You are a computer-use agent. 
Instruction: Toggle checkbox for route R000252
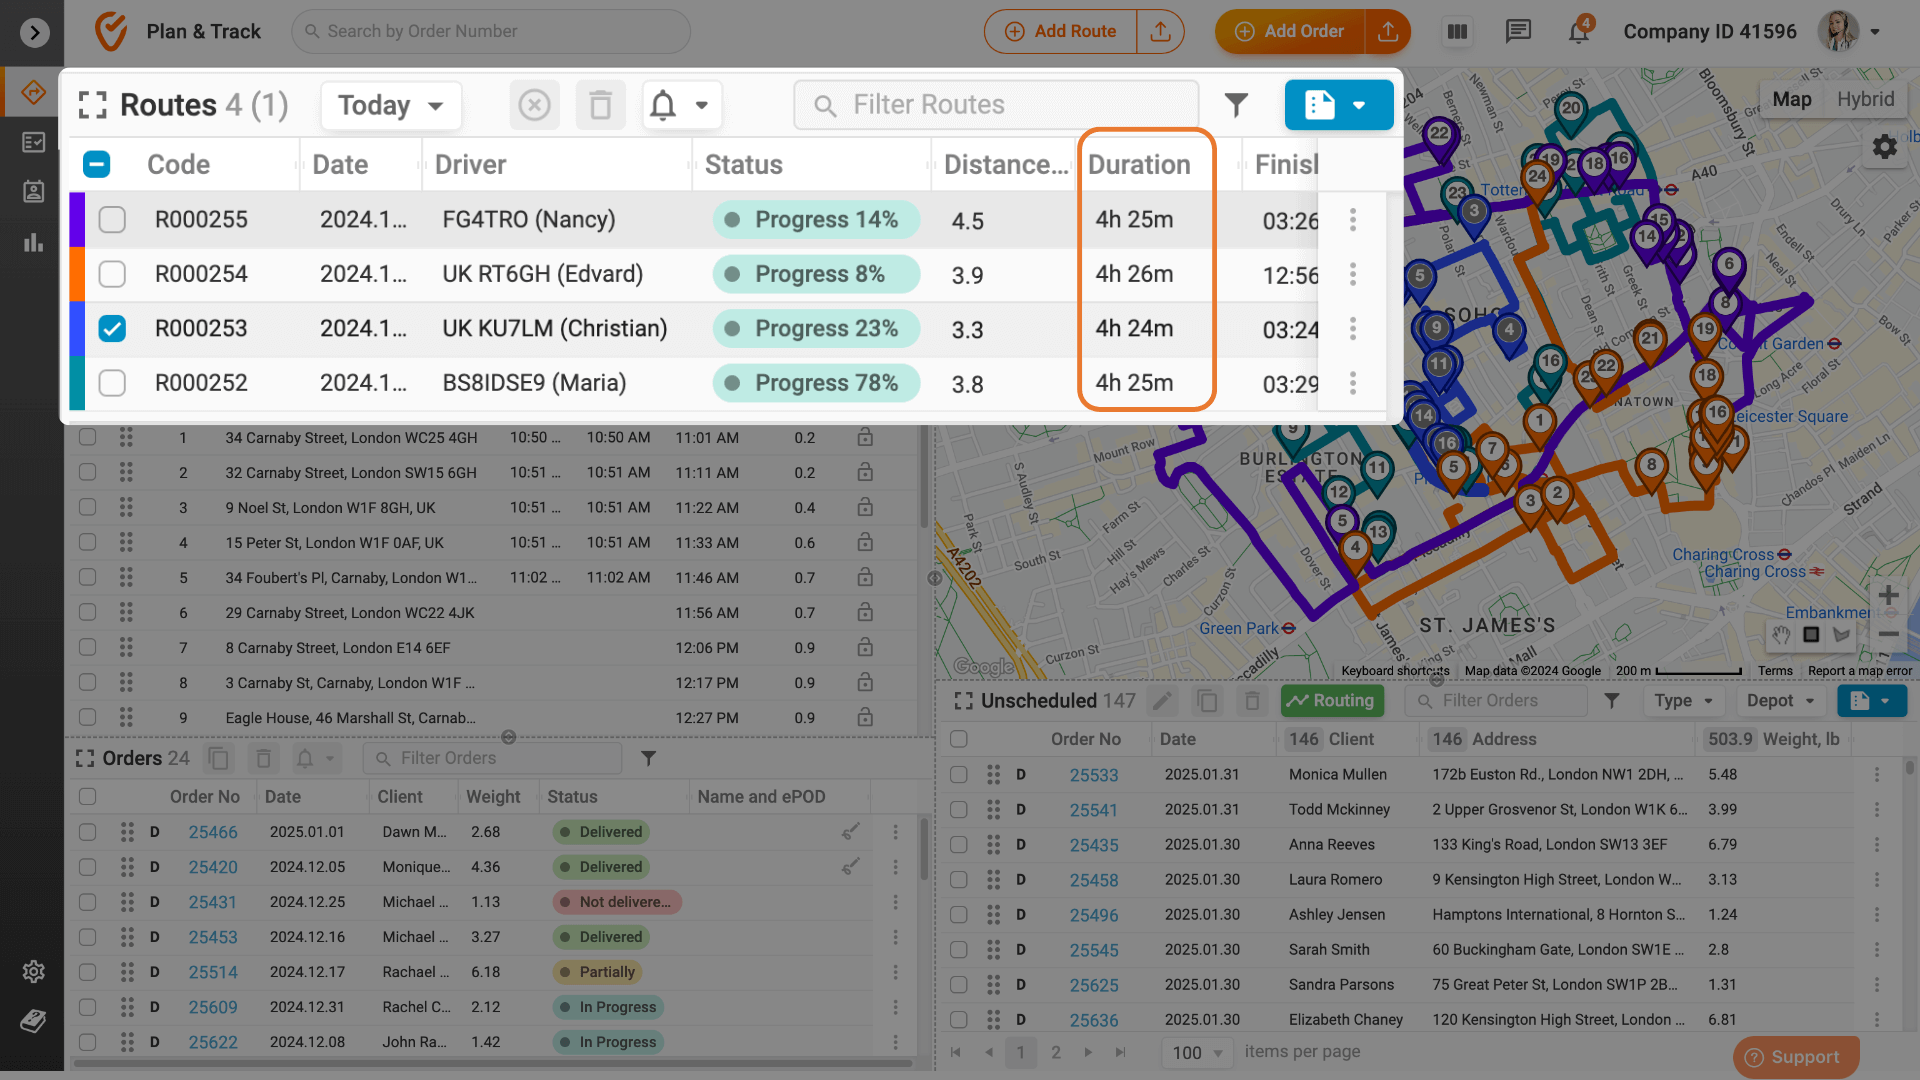point(112,382)
